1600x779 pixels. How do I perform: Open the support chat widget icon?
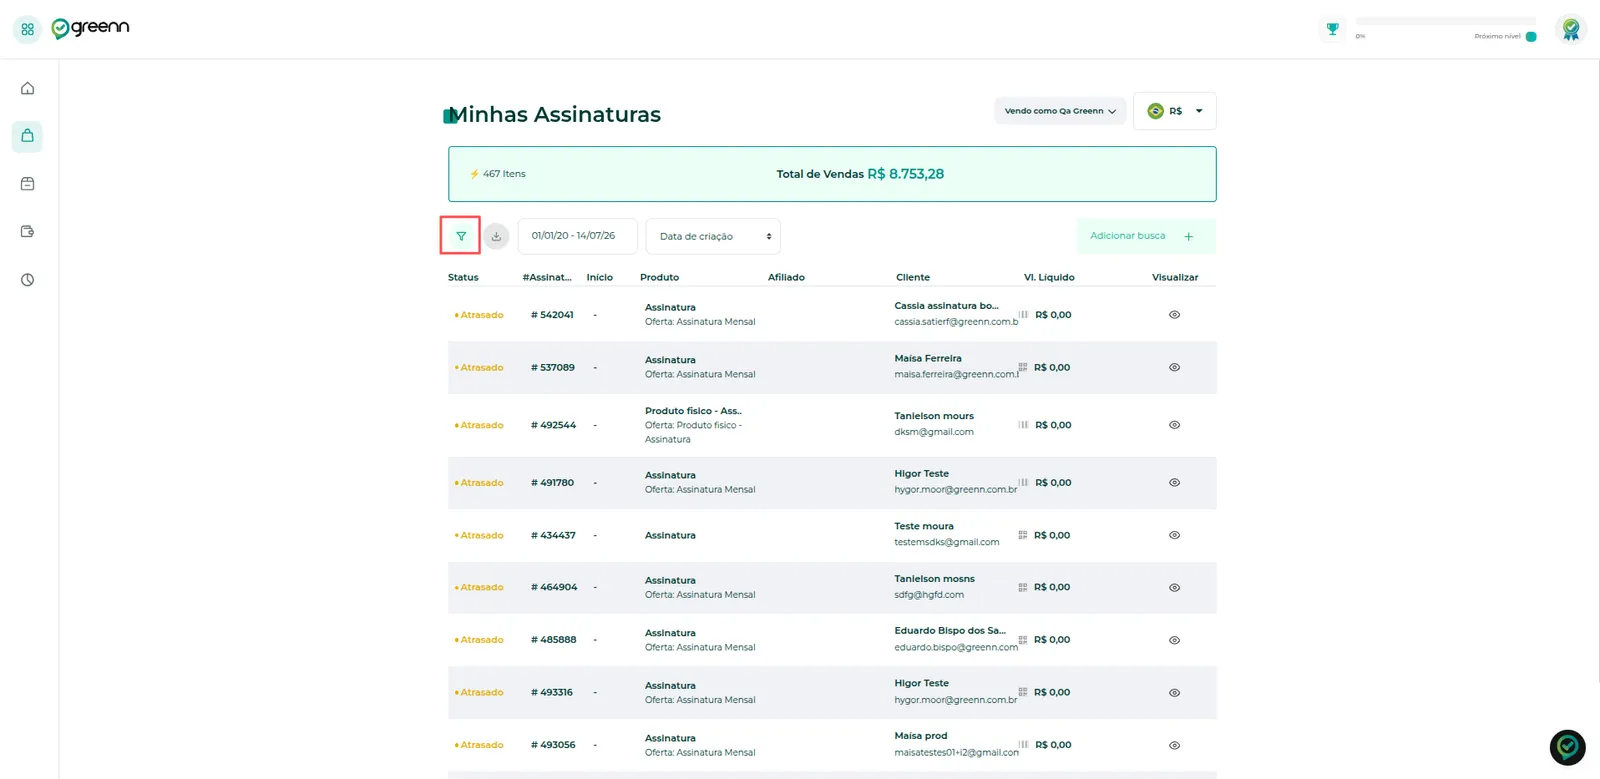pyautogui.click(x=1567, y=747)
